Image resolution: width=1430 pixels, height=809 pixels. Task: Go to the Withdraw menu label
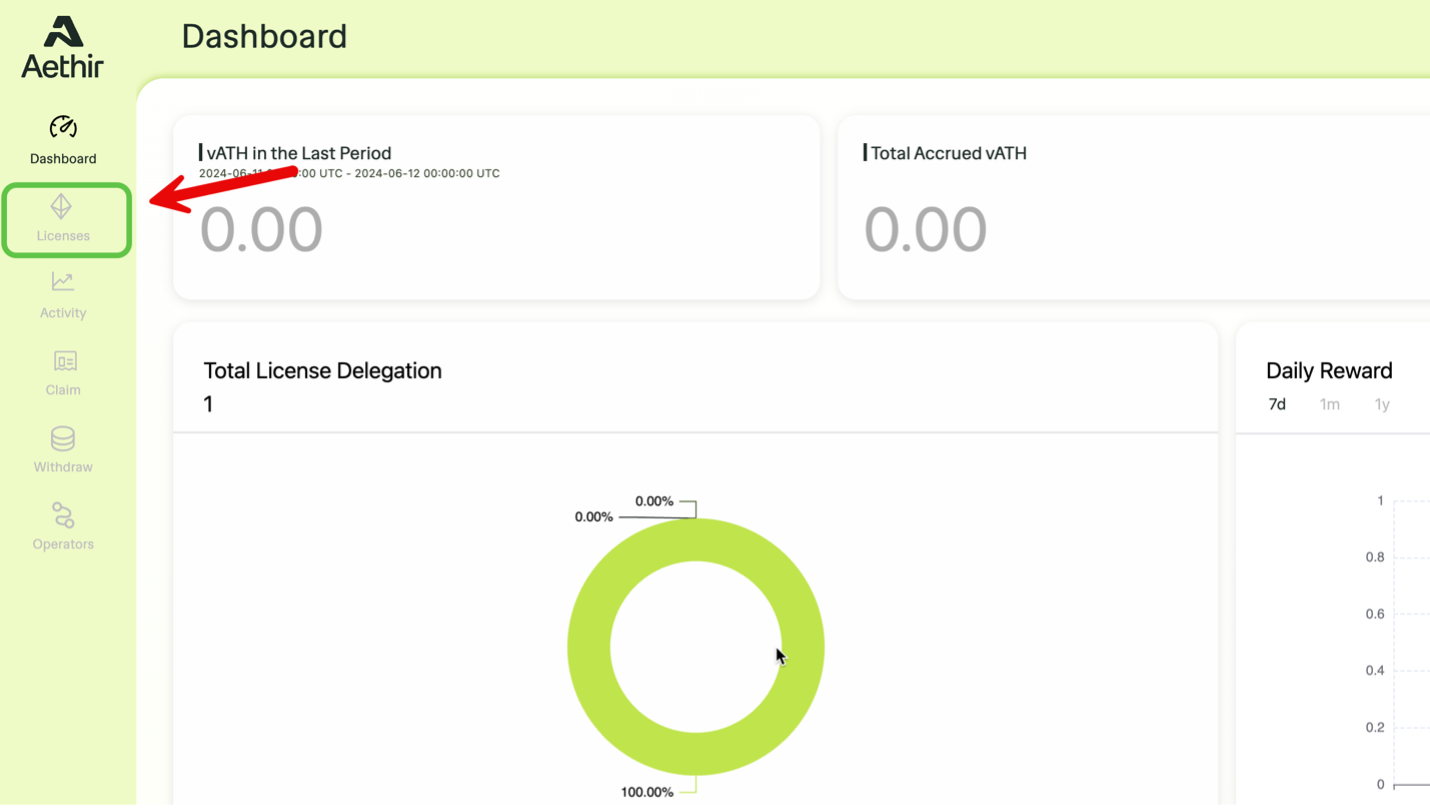pos(63,467)
